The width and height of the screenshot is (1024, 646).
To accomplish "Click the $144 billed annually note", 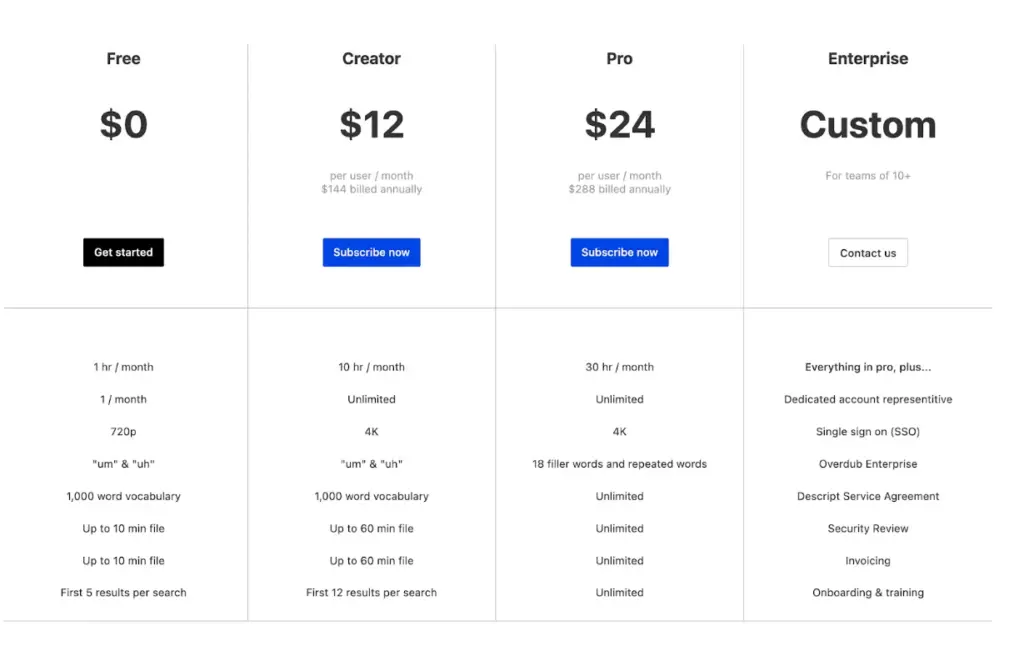I will [371, 189].
